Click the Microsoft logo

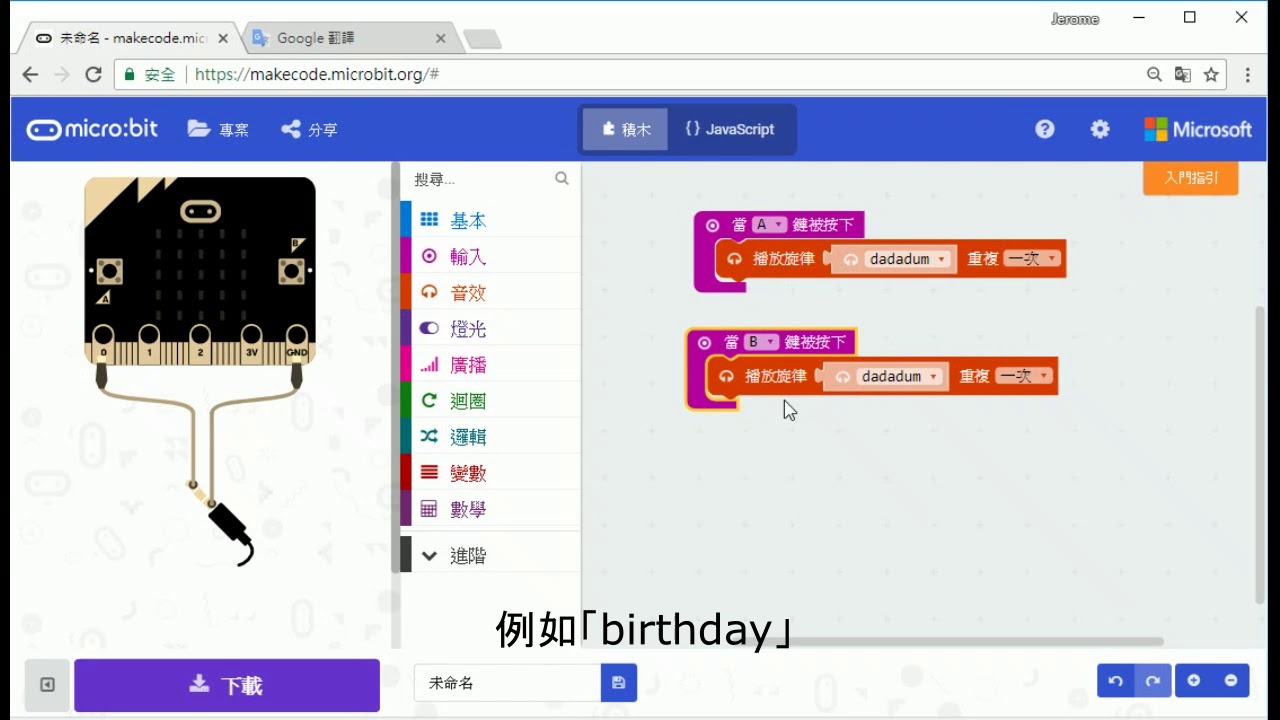tap(1198, 129)
